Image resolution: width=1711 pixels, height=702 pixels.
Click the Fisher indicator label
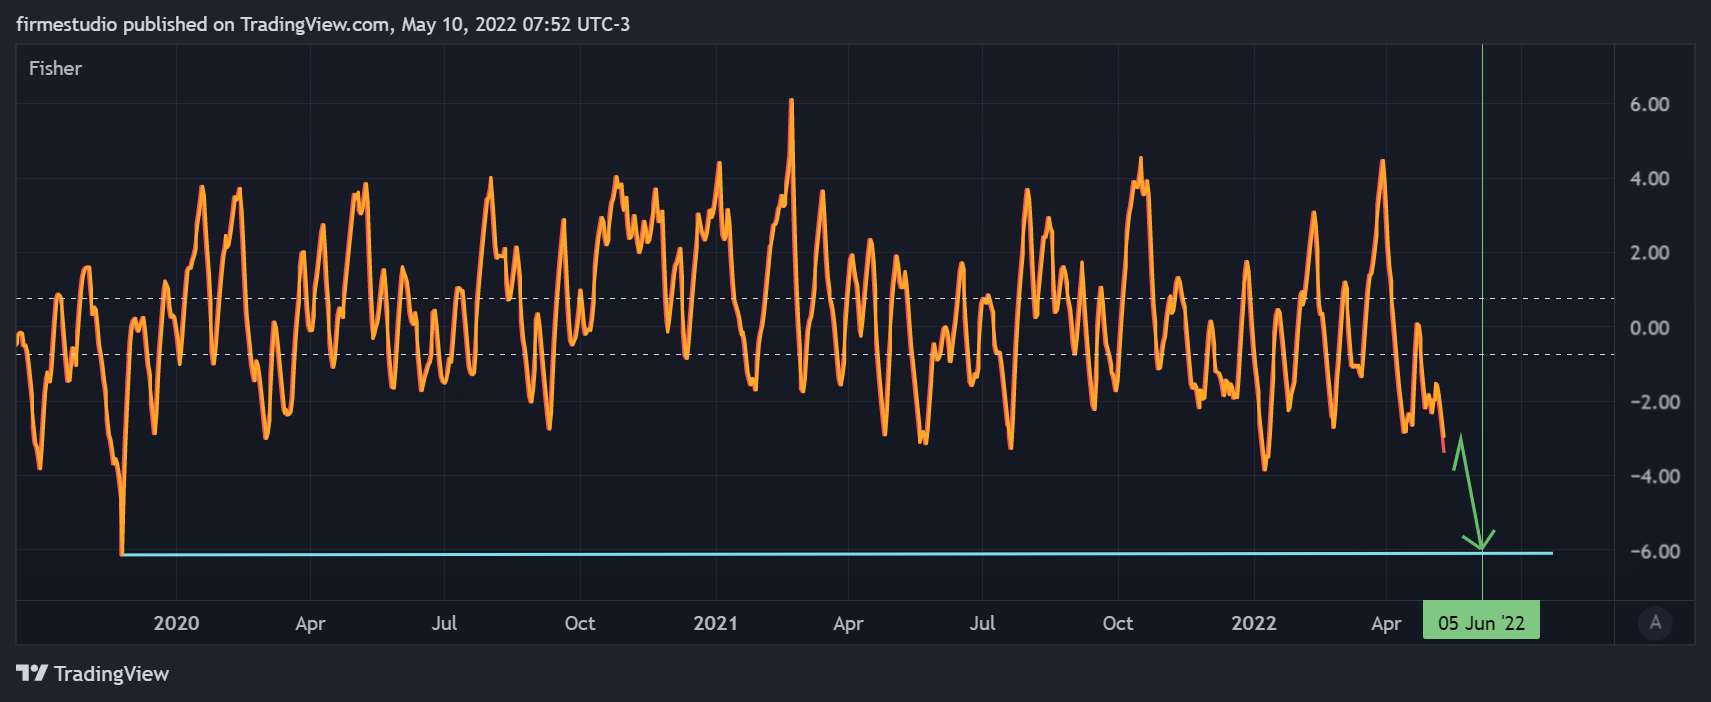[x=55, y=68]
